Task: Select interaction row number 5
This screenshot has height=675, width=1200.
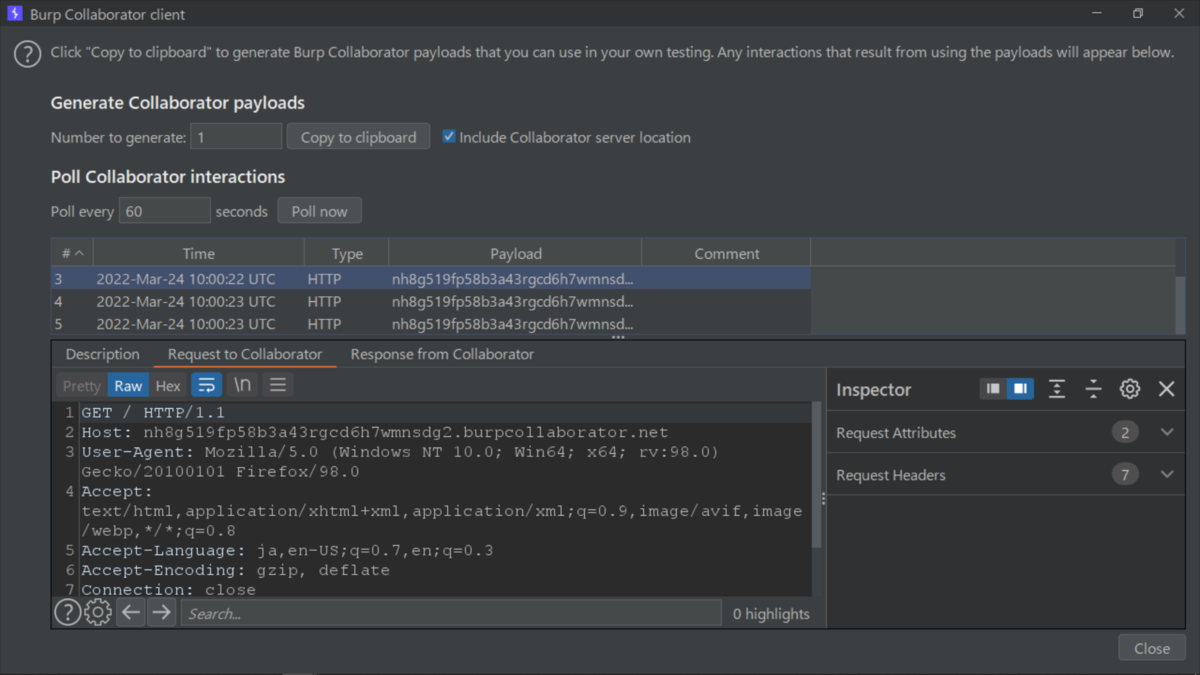Action: click(x=431, y=323)
